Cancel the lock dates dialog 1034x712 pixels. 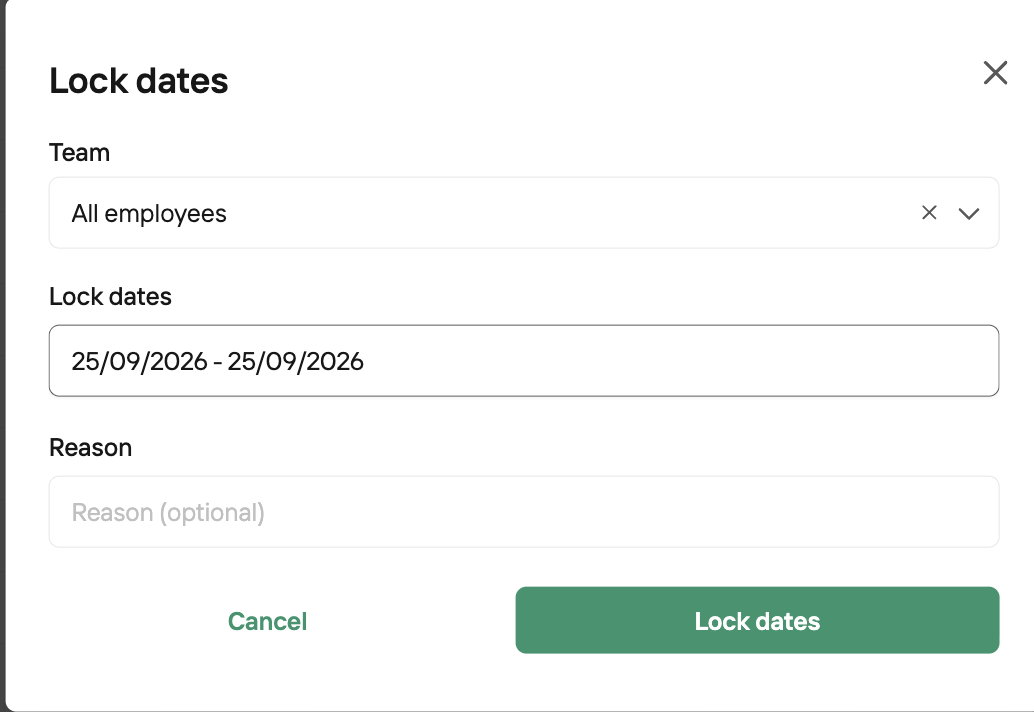pyautogui.click(x=267, y=621)
